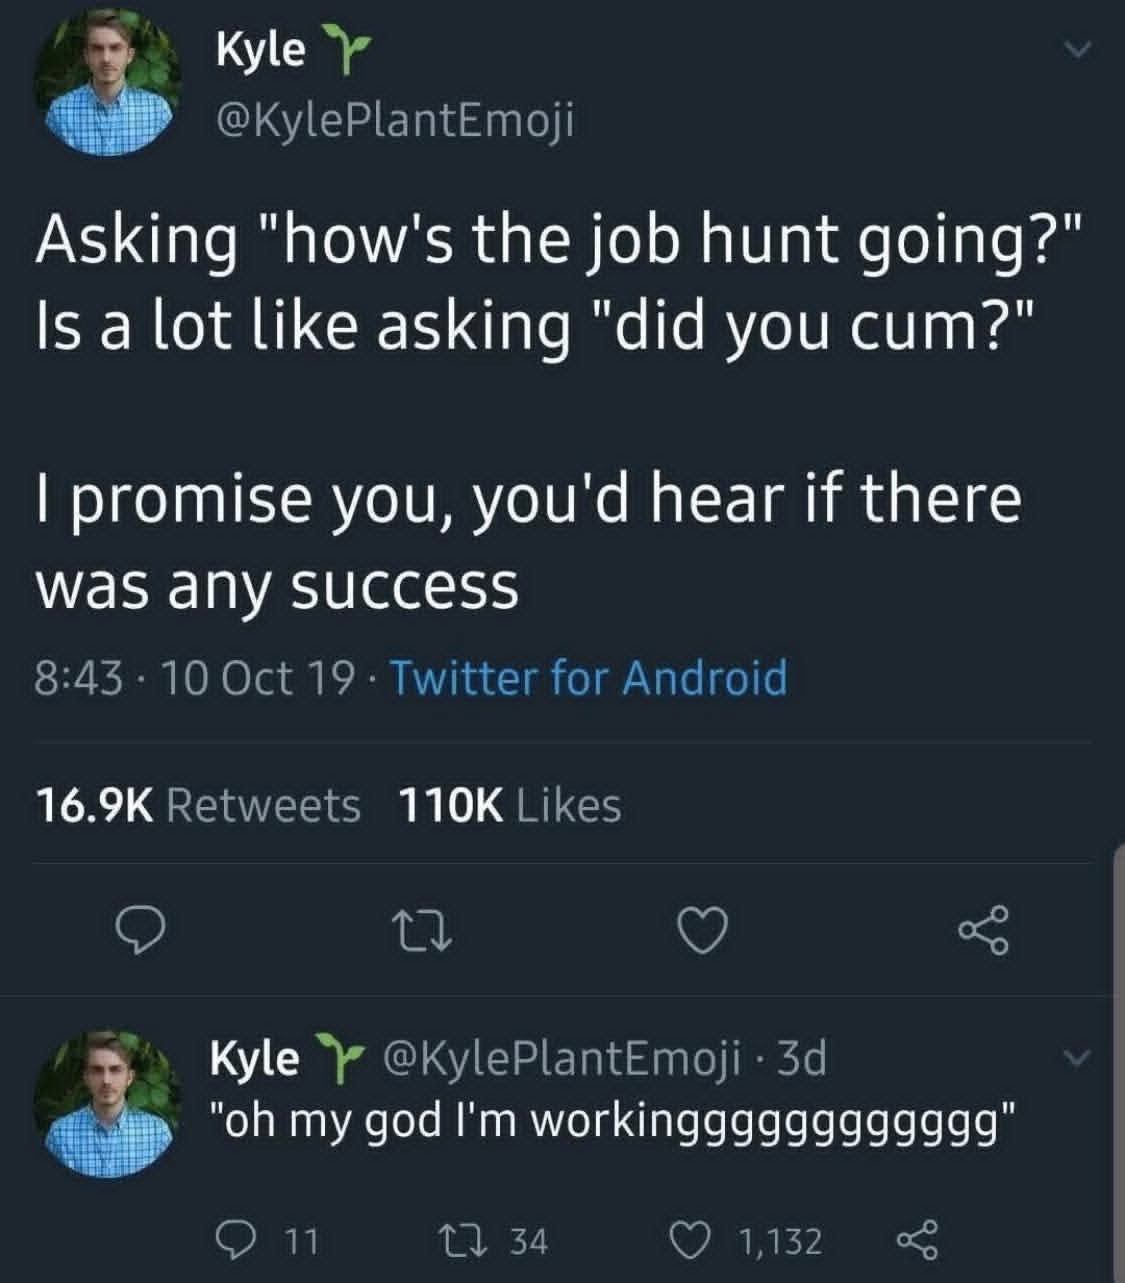The height and width of the screenshot is (1283, 1125).
Task: Click Kyle's display name at top
Action: pos(260,50)
